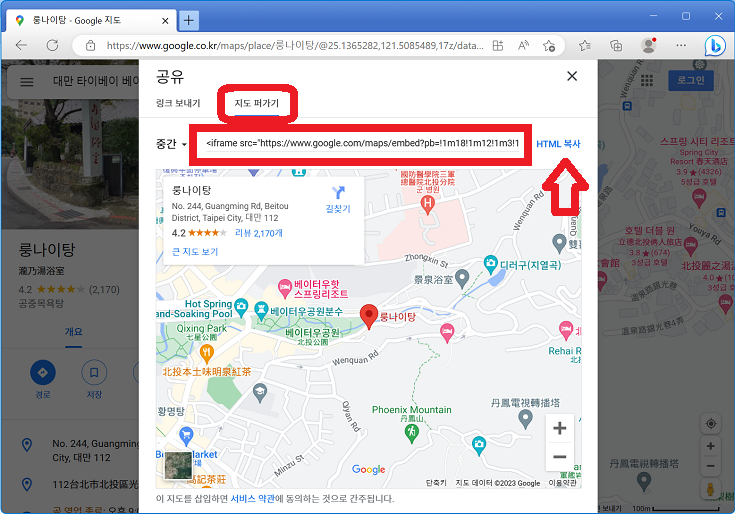Click the address bar URL field
The width and height of the screenshot is (735, 514).
[x=294, y=45]
